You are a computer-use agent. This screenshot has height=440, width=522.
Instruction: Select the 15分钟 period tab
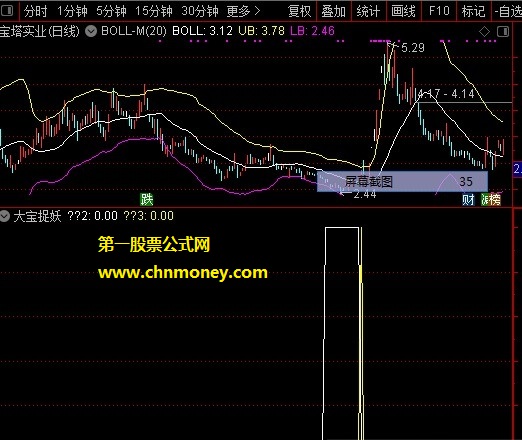[x=154, y=11]
